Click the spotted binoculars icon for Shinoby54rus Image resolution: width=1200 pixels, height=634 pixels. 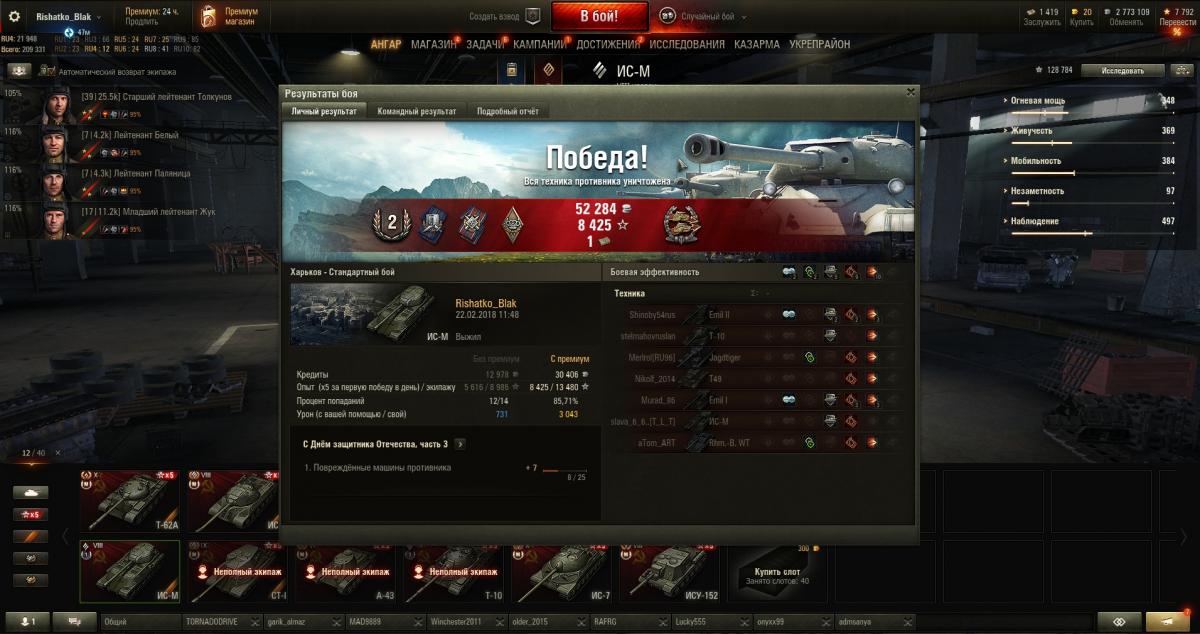pyautogui.click(x=789, y=314)
